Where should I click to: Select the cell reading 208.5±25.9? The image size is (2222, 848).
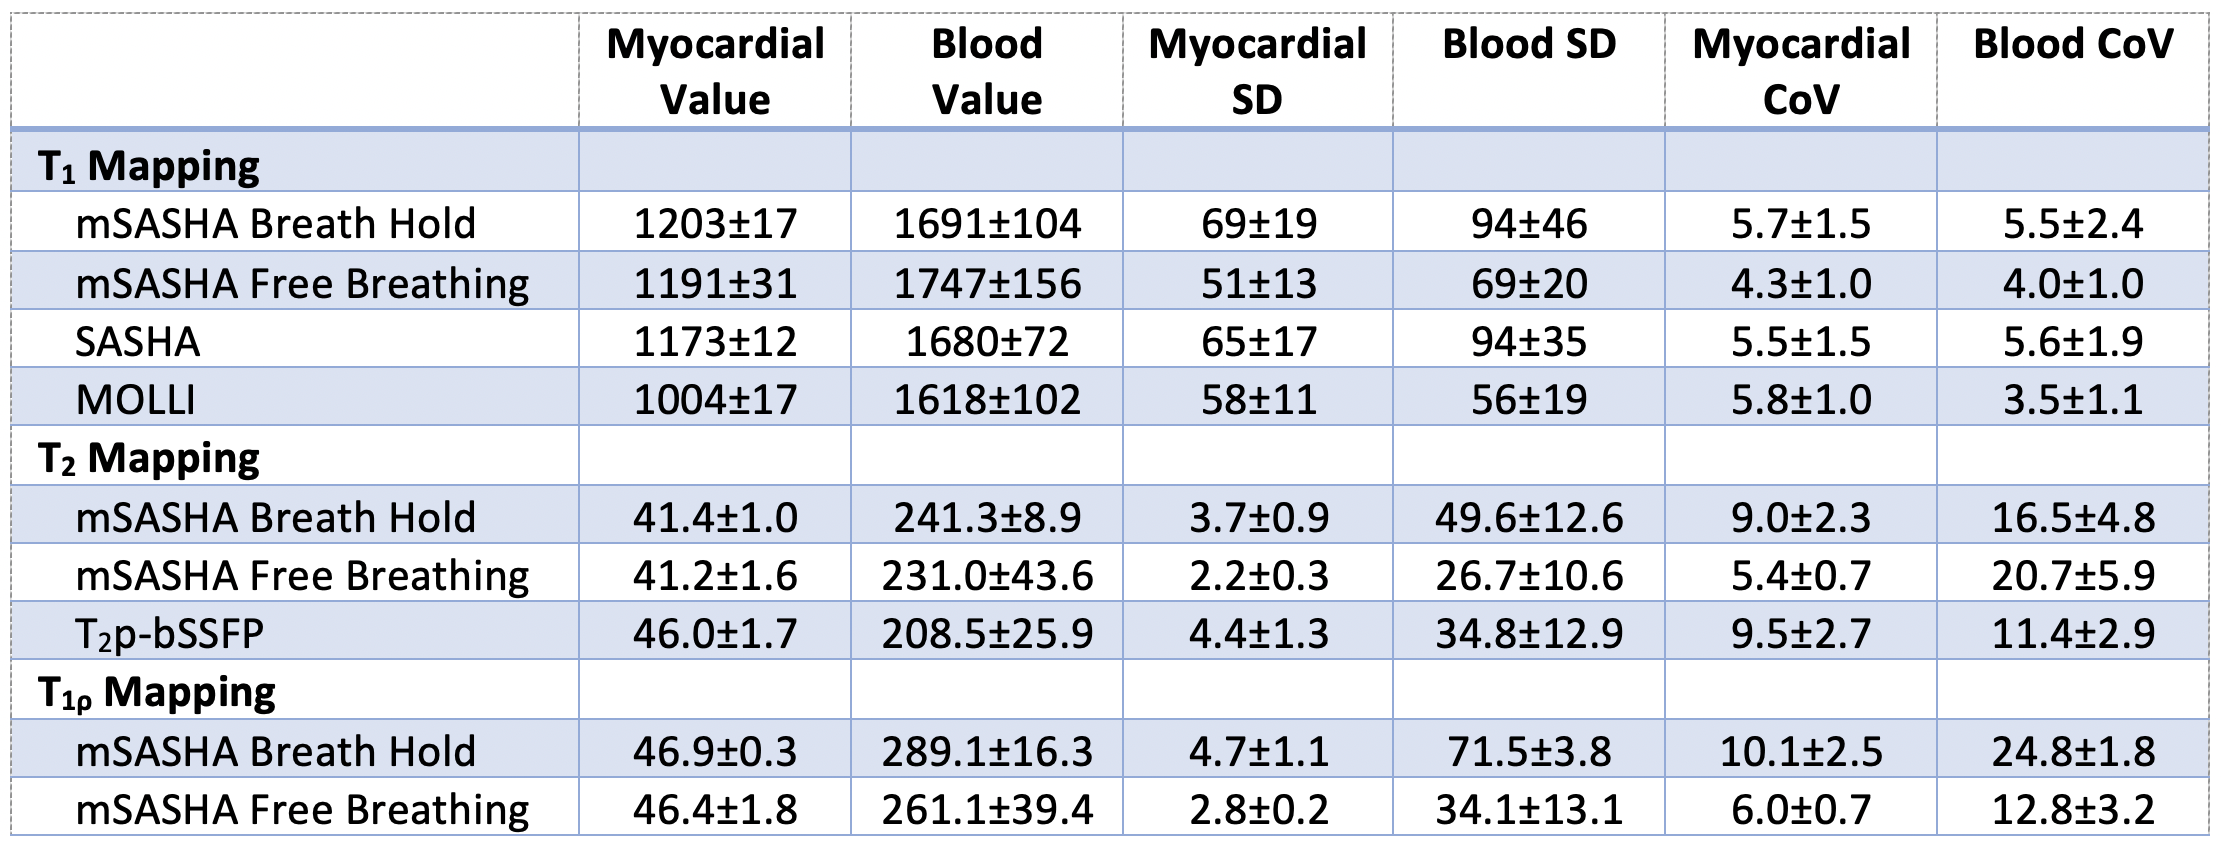(x=987, y=633)
